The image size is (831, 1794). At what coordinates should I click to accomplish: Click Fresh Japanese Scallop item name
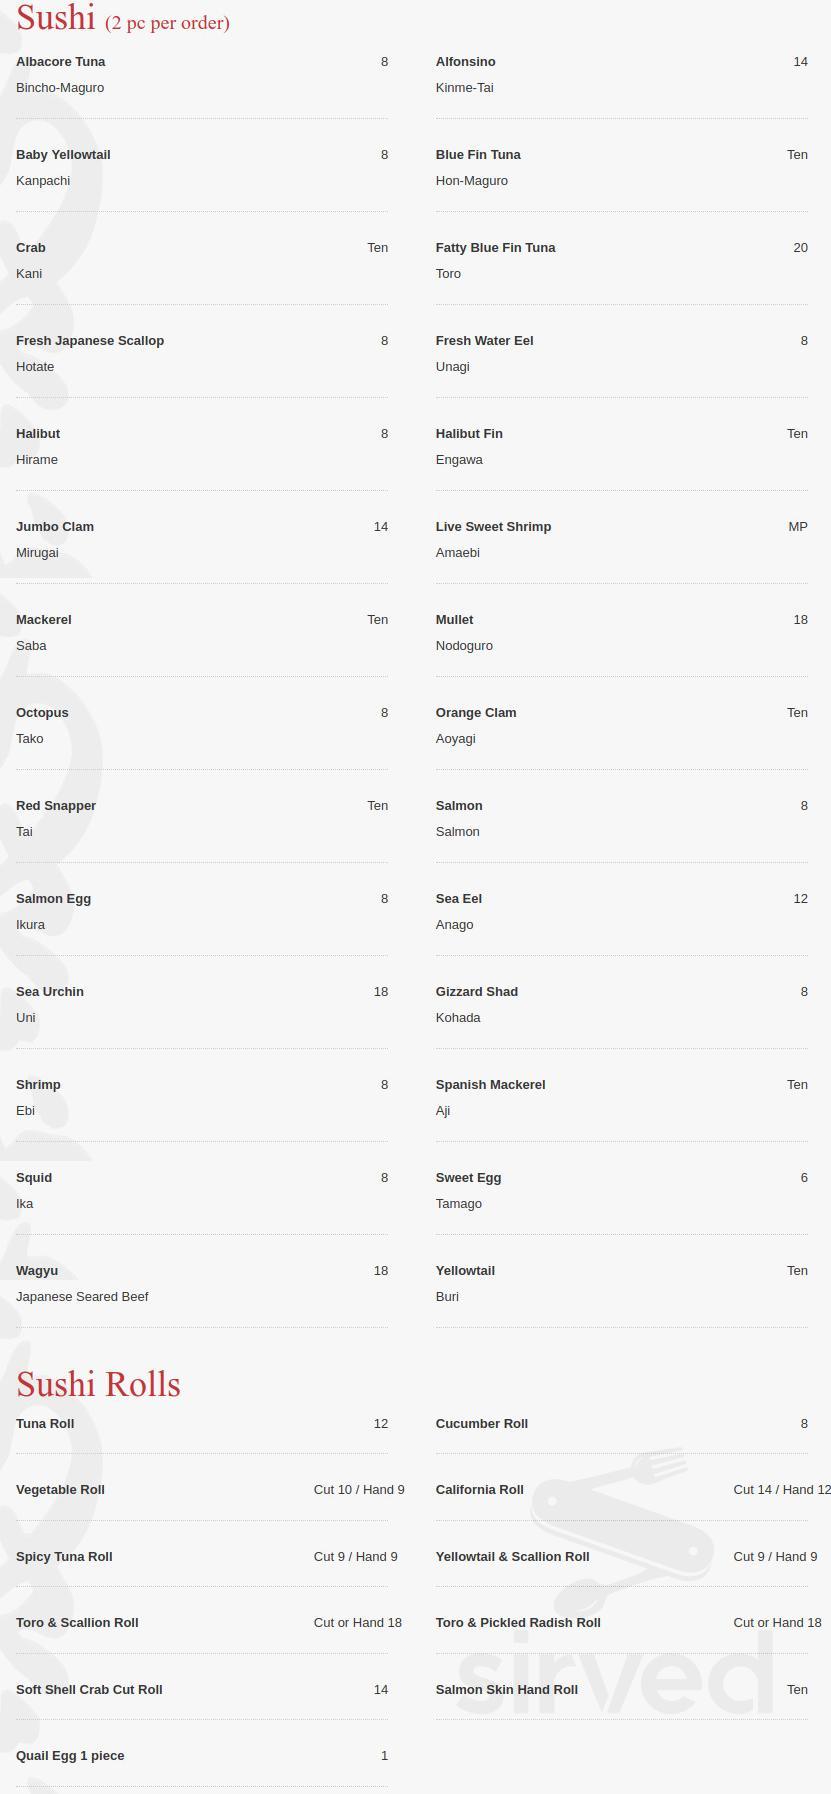point(90,341)
